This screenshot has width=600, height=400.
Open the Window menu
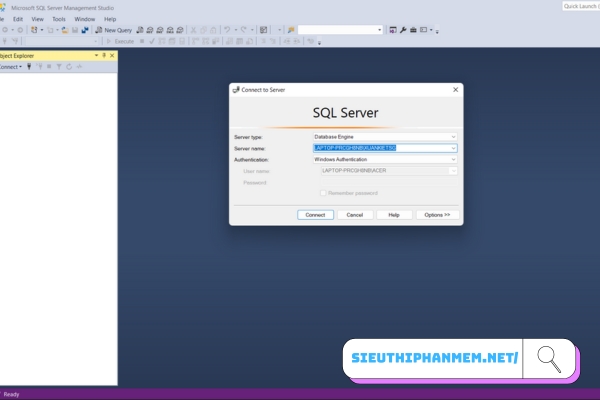[x=85, y=19]
